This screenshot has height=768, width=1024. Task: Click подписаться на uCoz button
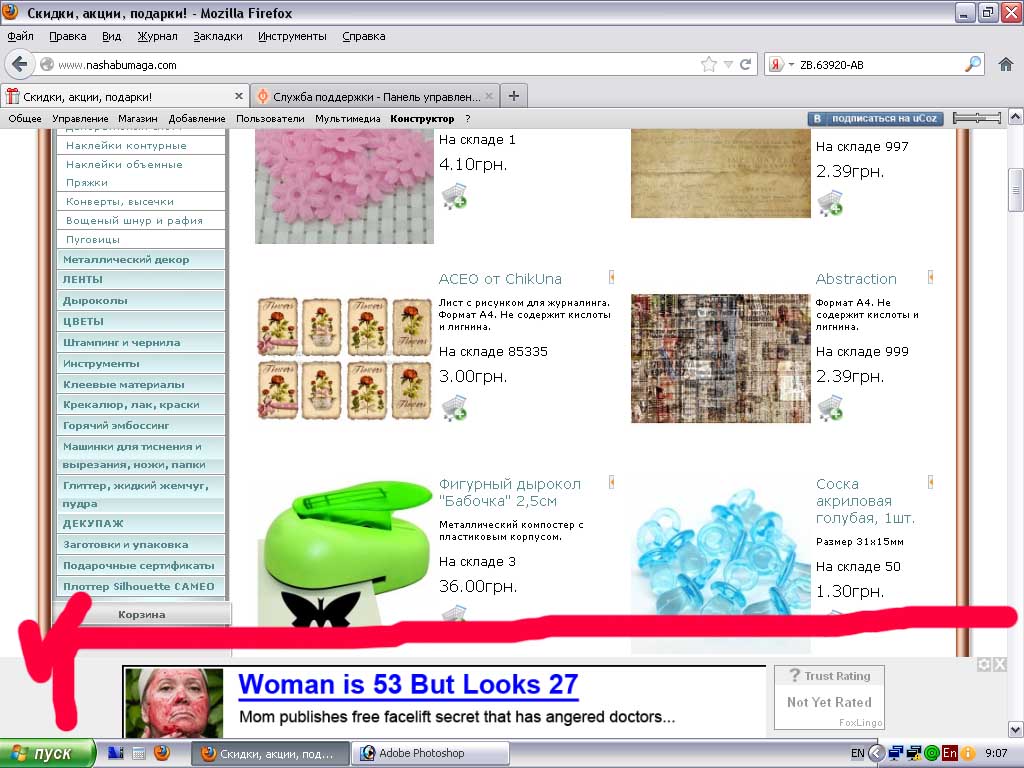(876, 118)
